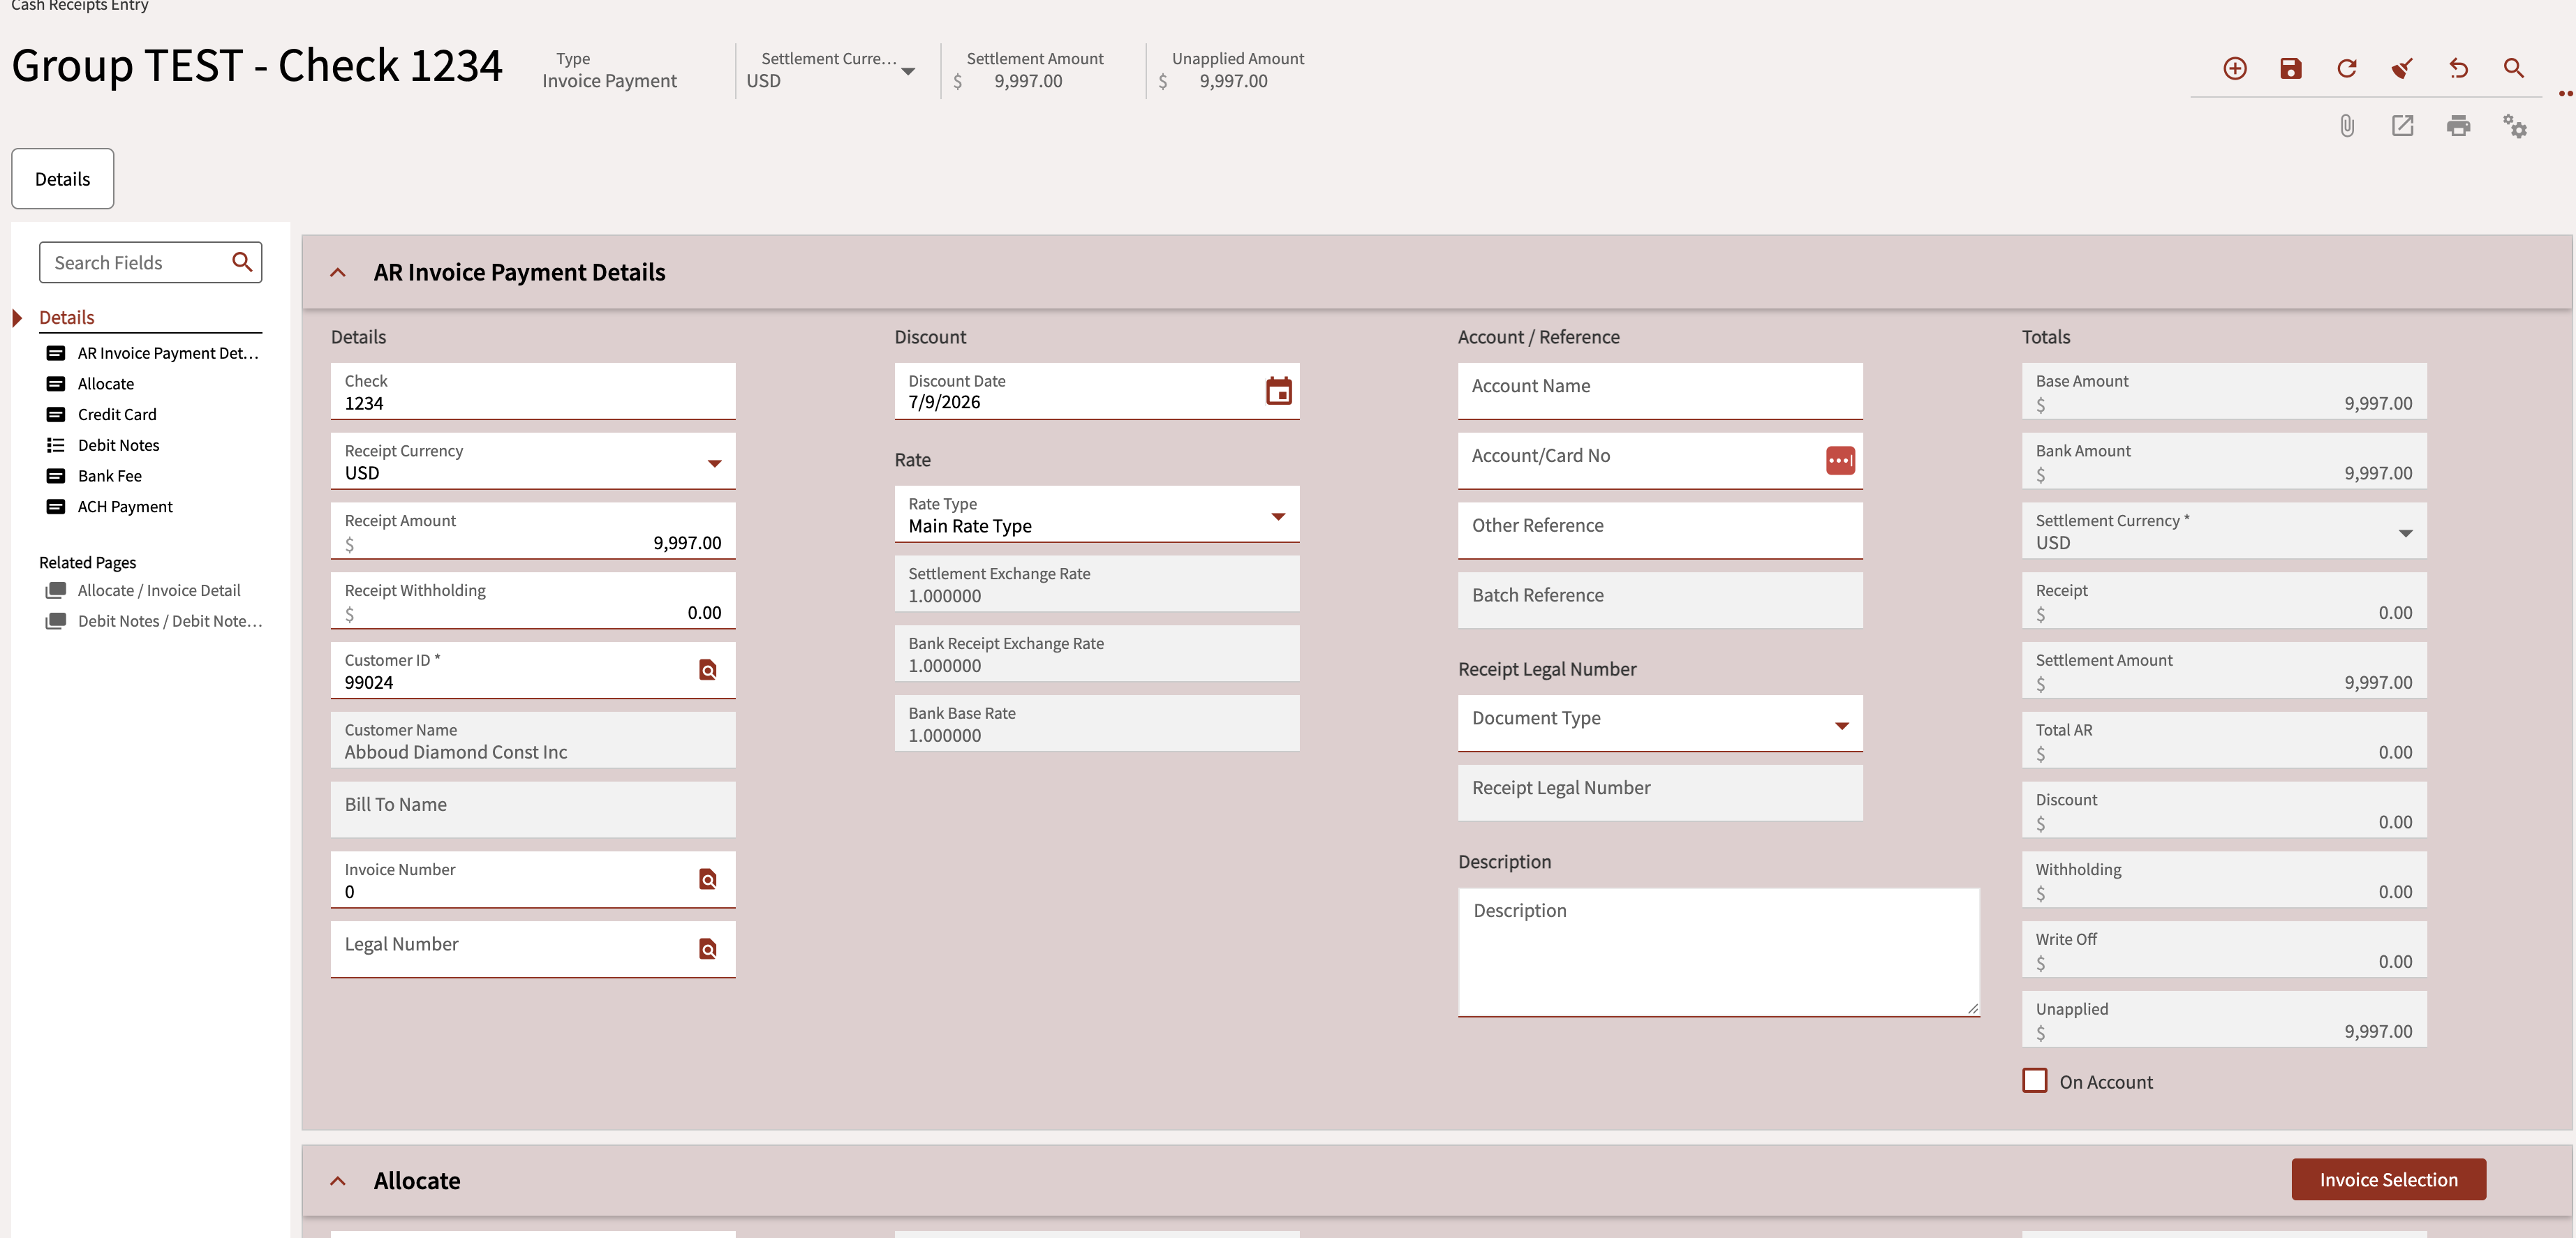Viewport: 2576px width, 1238px height.
Task: Click the open in new window icon
Action: [x=2402, y=126]
